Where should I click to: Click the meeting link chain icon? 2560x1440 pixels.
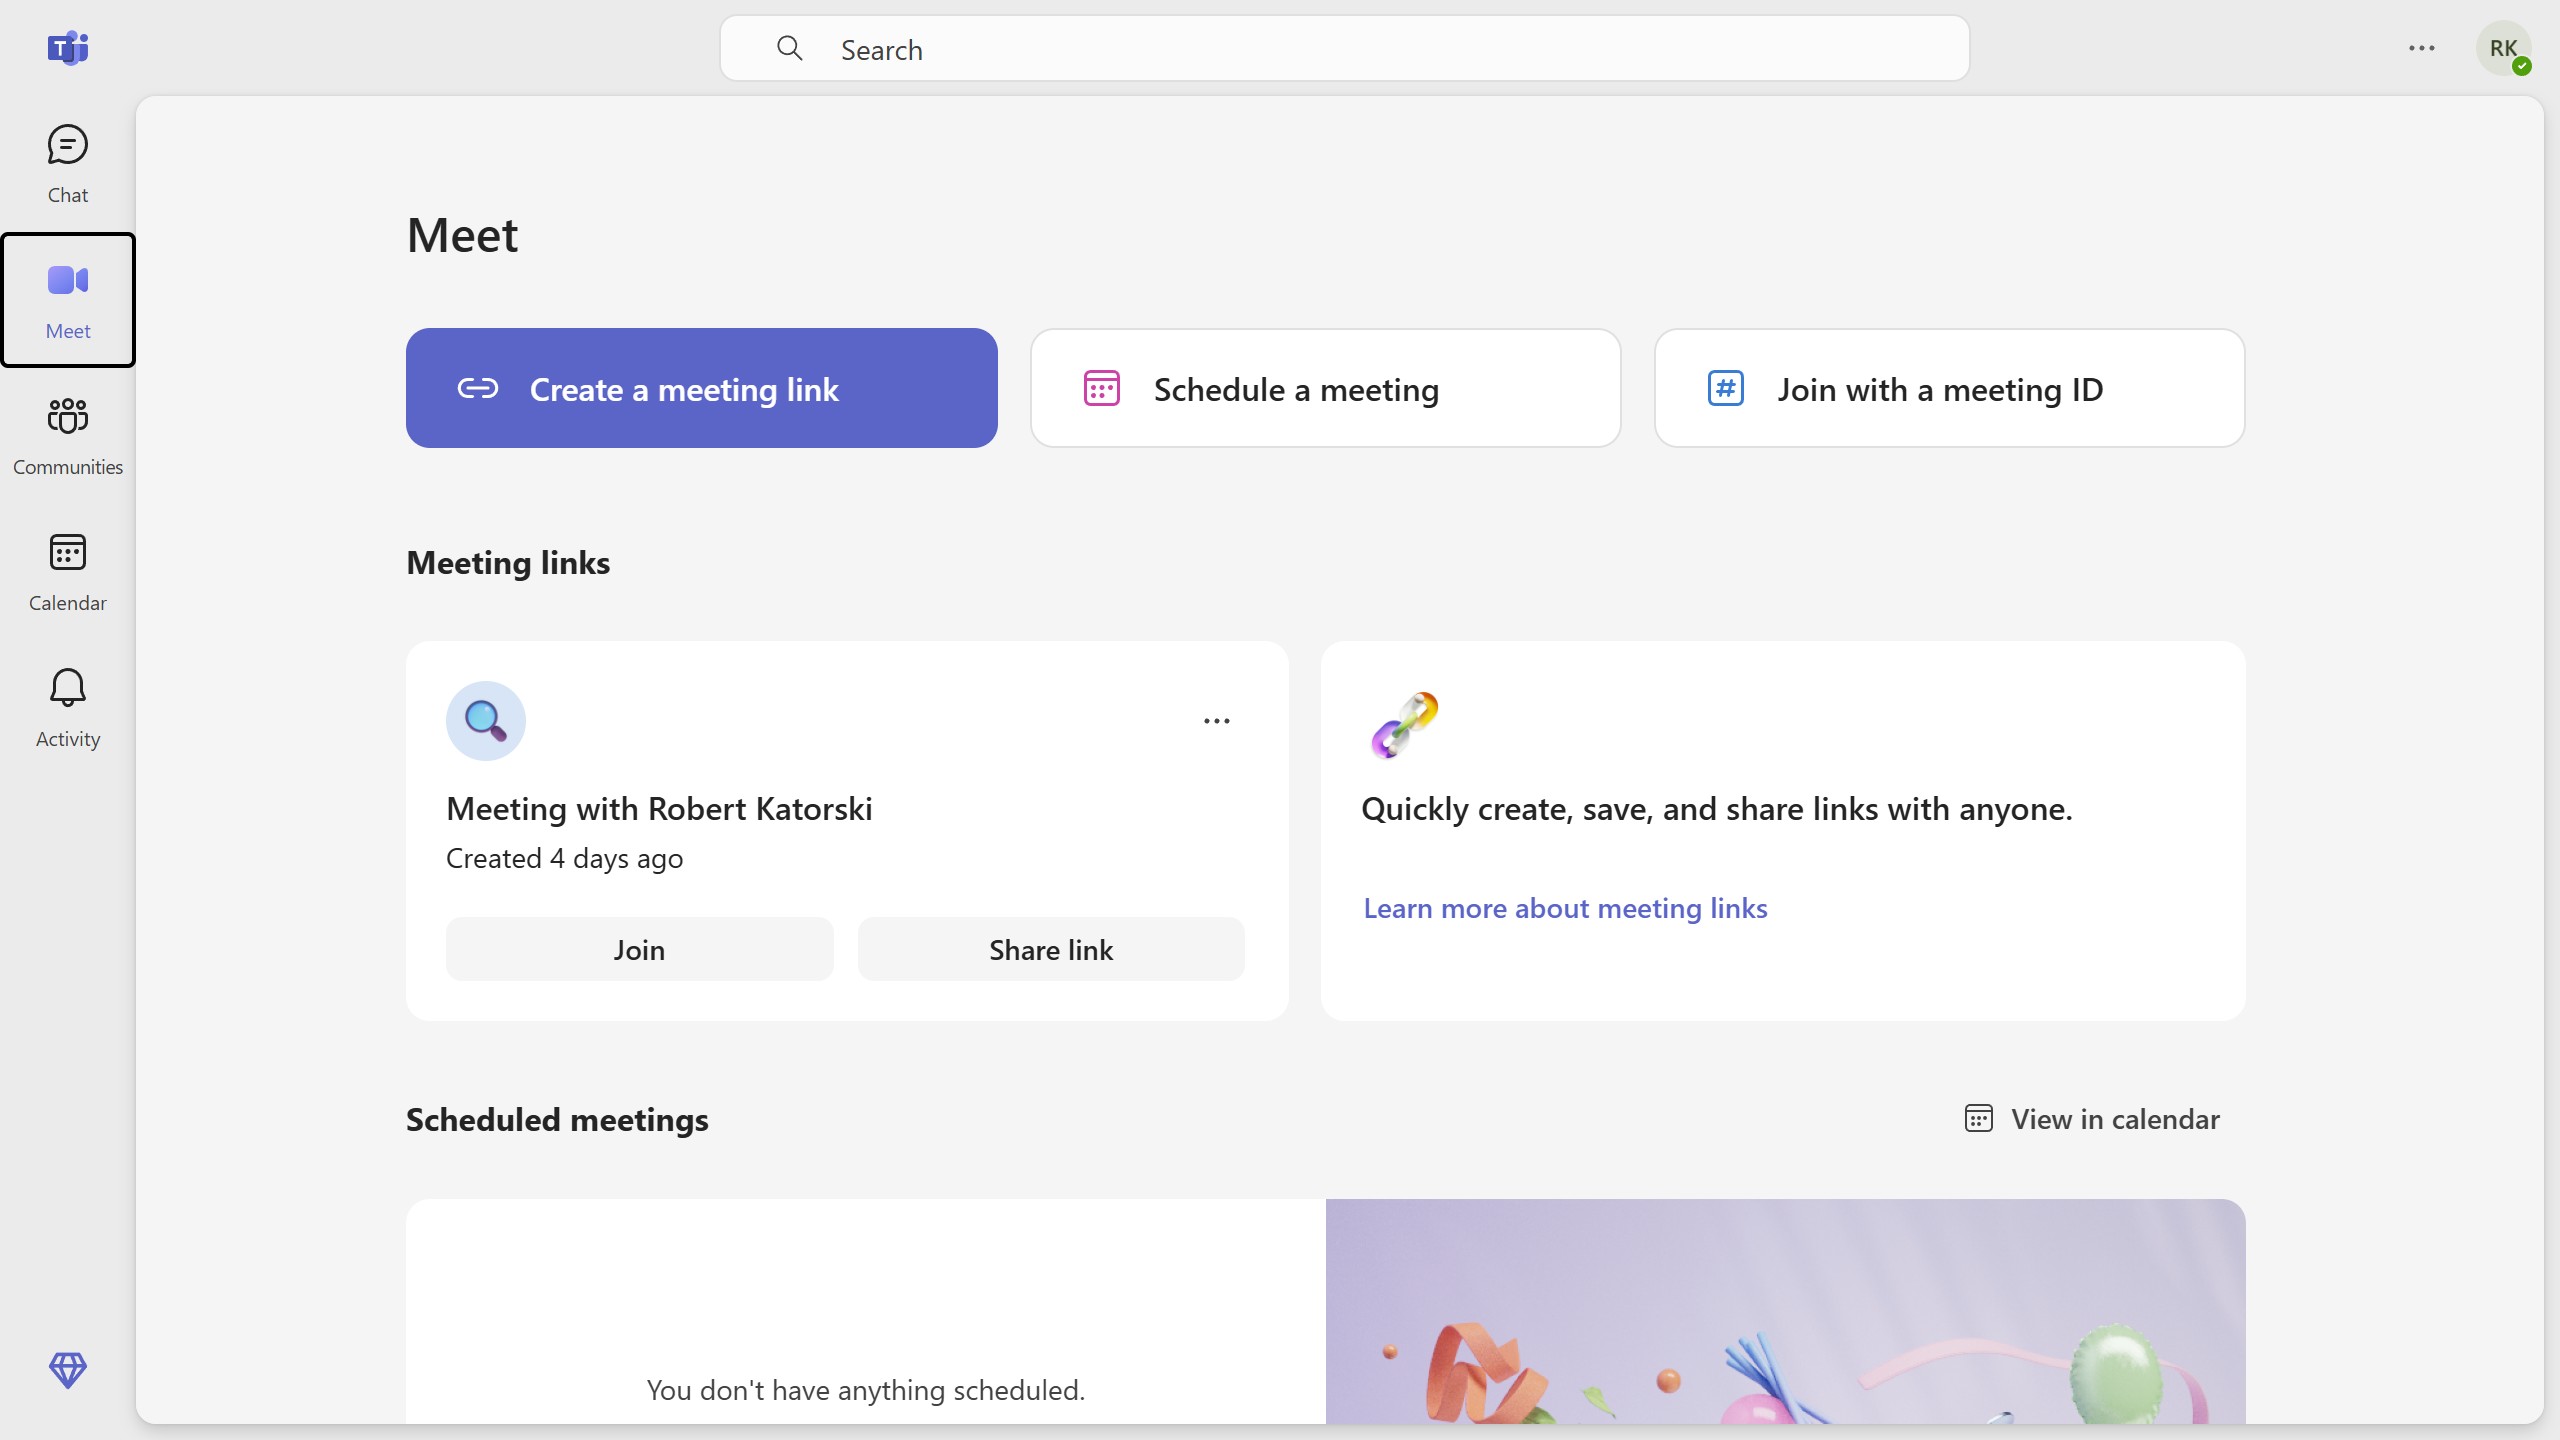tap(477, 390)
